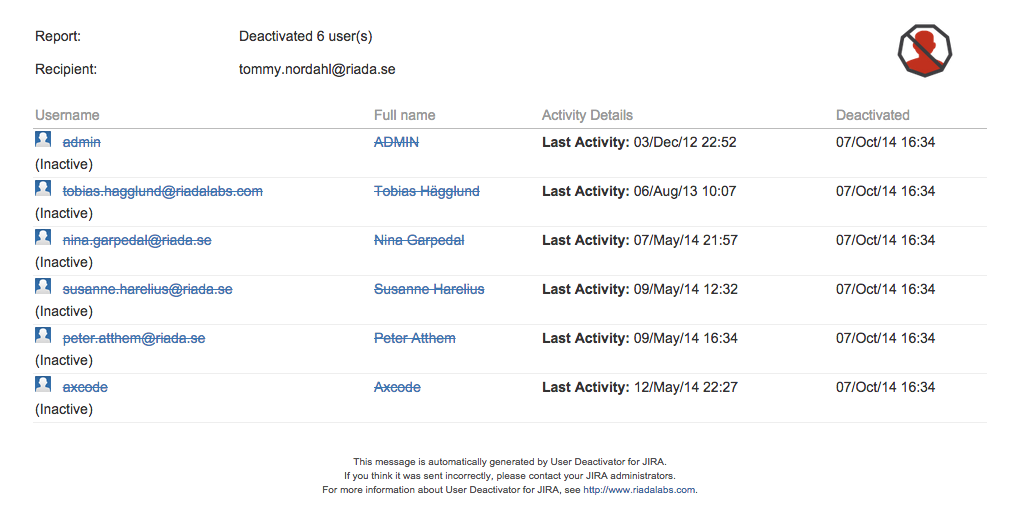The image size is (1019, 532).
Task: Open the admin username link
Action: click(81, 142)
